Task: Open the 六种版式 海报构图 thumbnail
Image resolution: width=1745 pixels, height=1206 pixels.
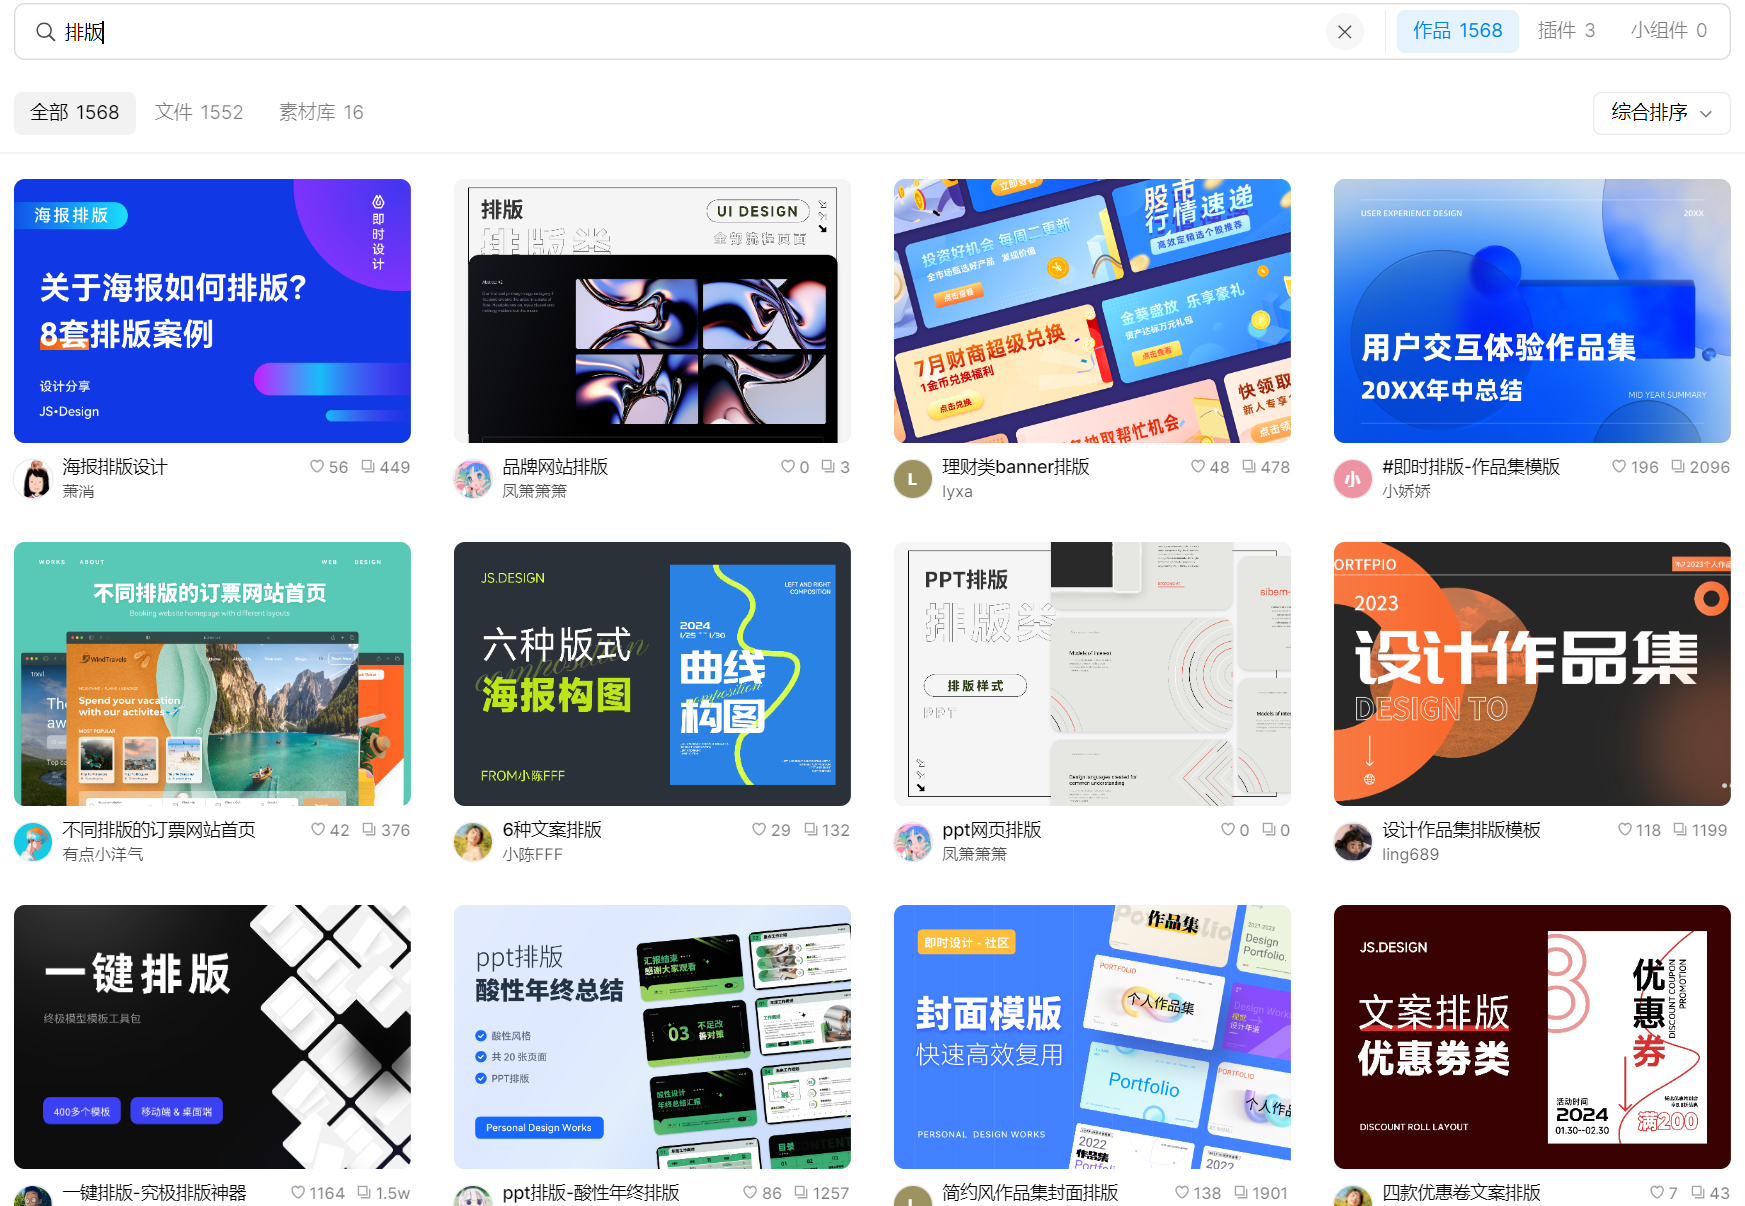Action: tap(652, 674)
